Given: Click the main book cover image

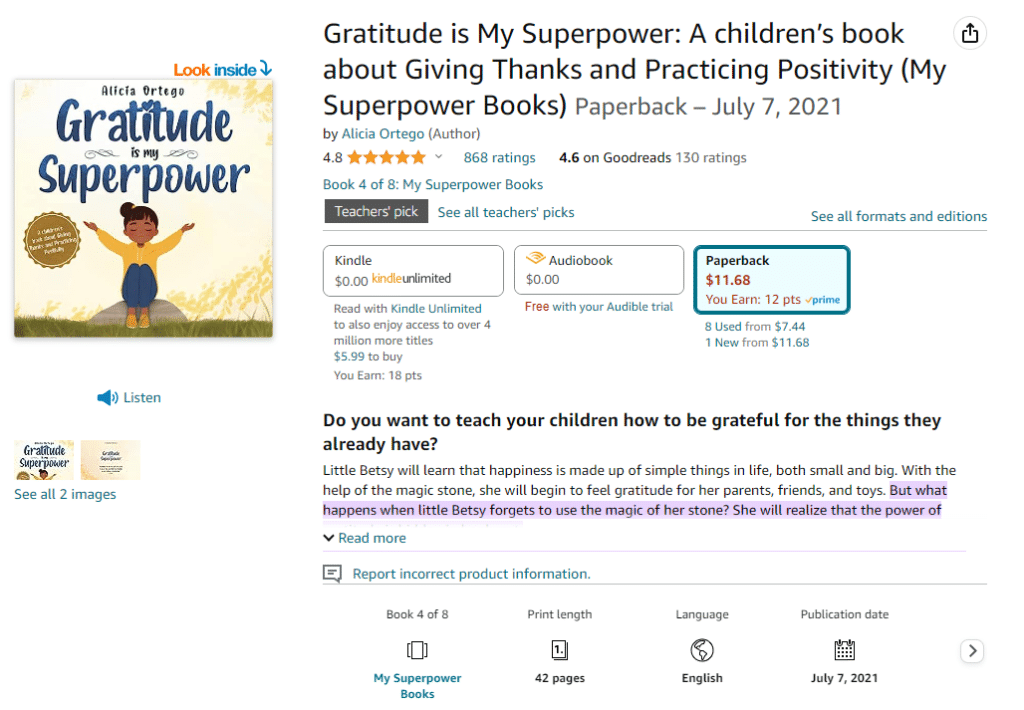Looking at the screenshot, I should pyautogui.click(x=143, y=208).
